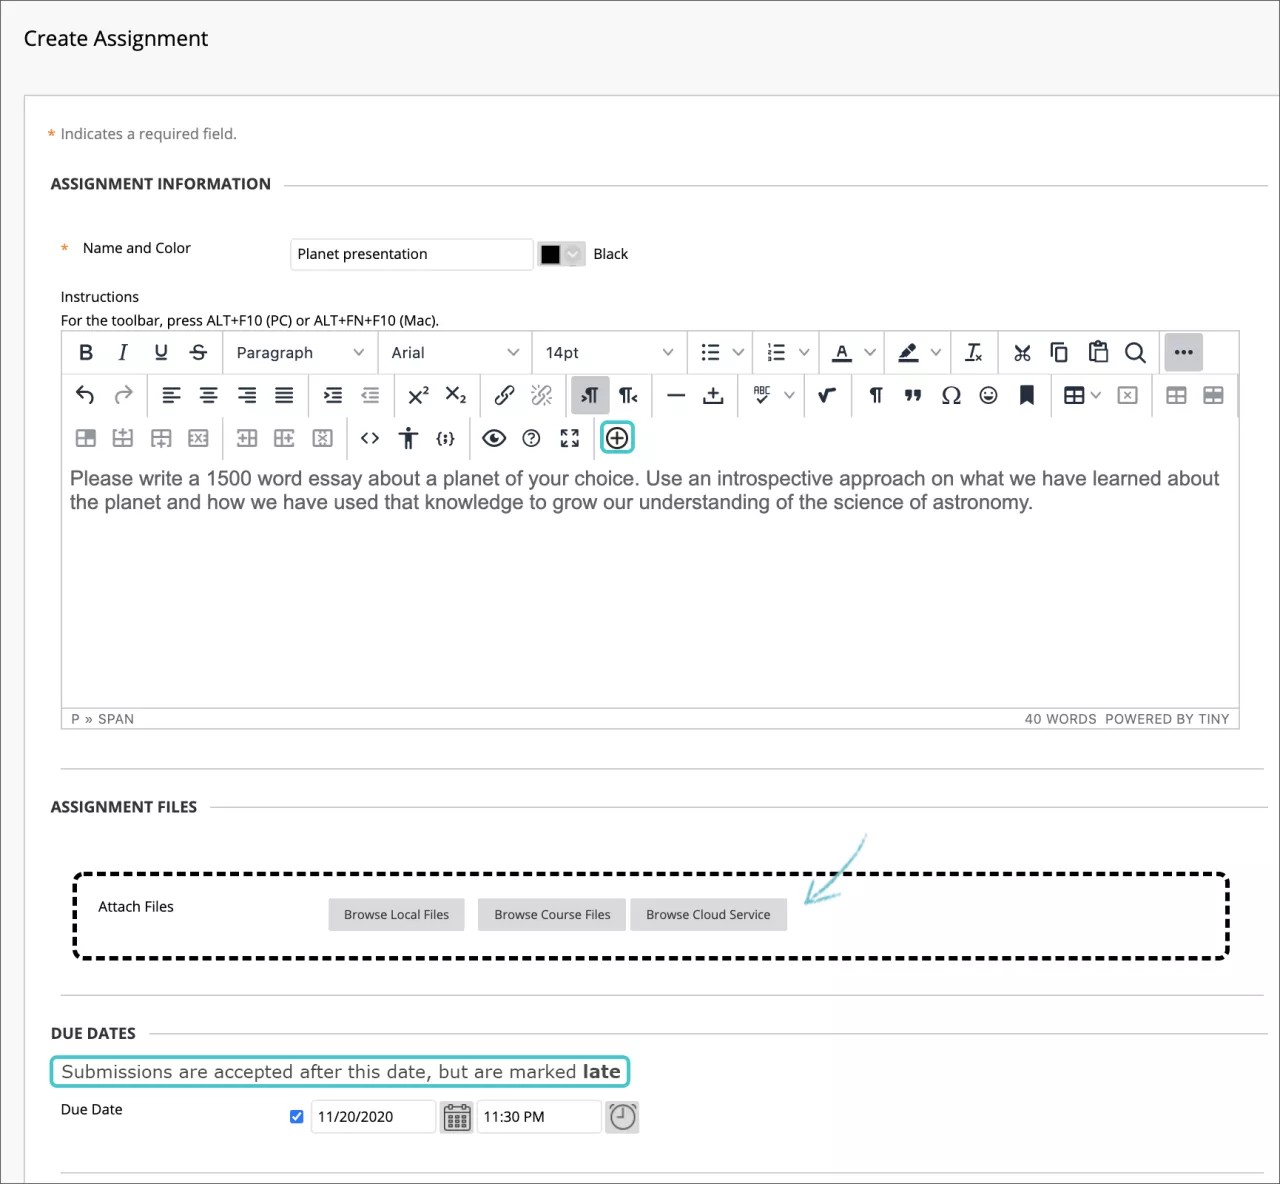Open the Paragraph style dropdown
The image size is (1280, 1184).
pos(298,352)
